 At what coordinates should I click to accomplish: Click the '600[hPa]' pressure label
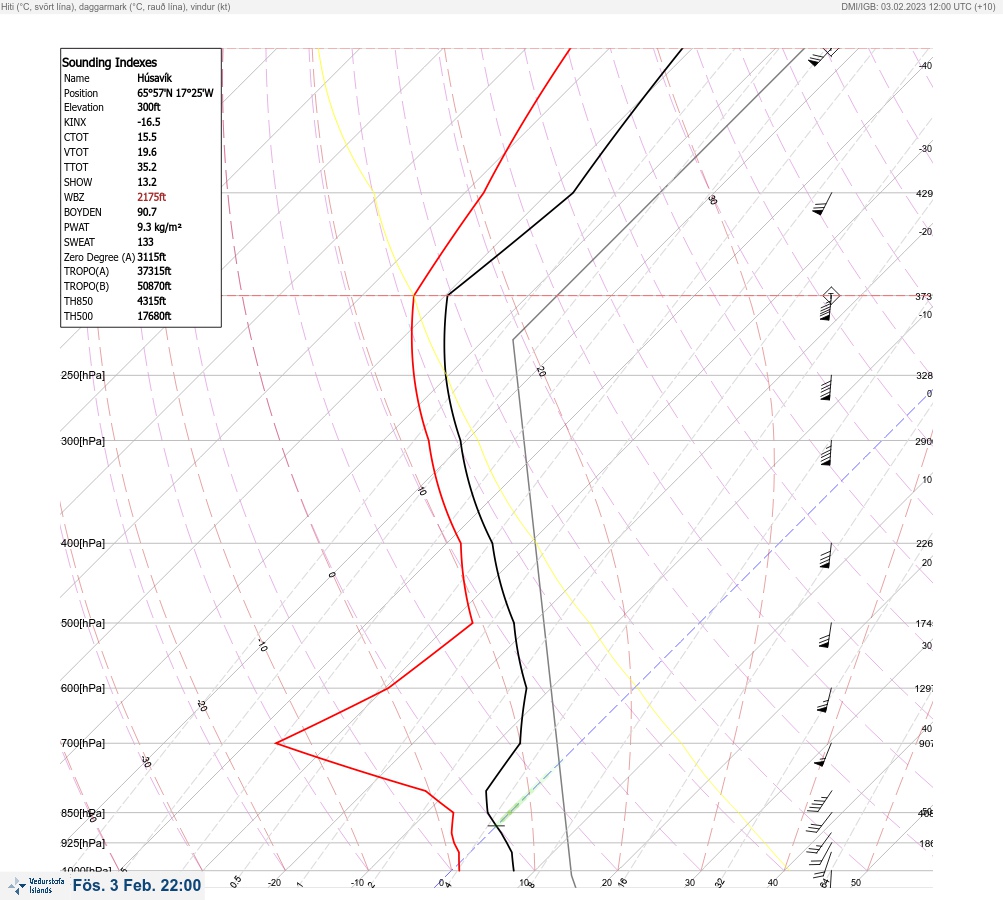(83, 688)
